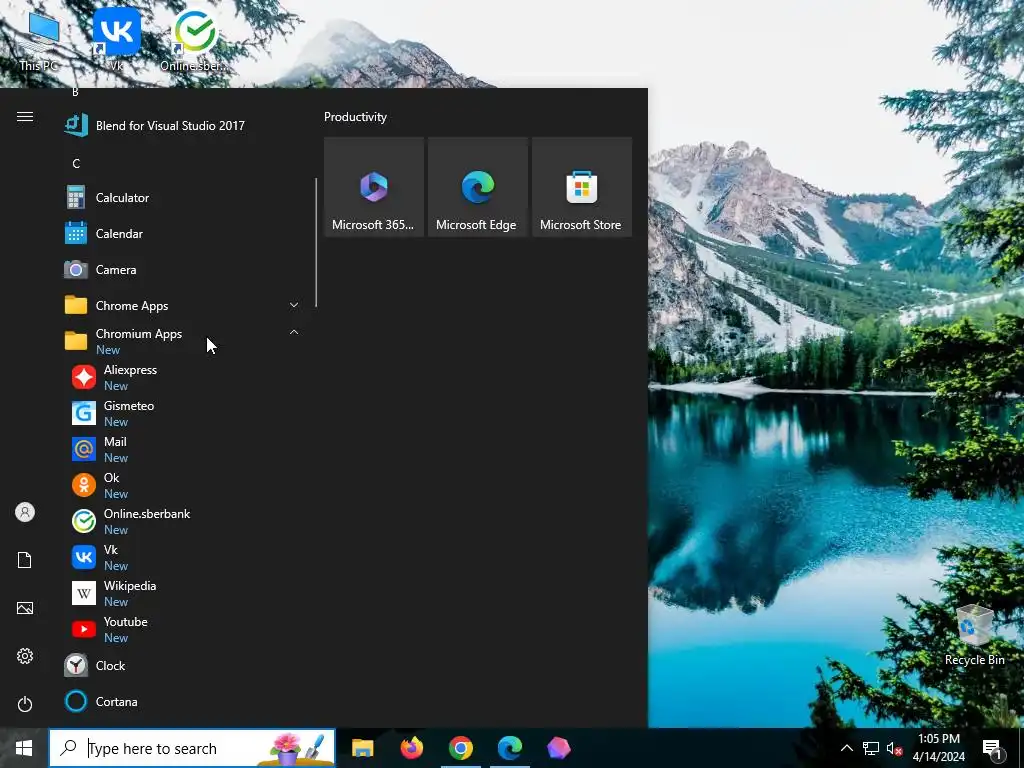Click the Start button
1024x768 pixels.
point(24,748)
